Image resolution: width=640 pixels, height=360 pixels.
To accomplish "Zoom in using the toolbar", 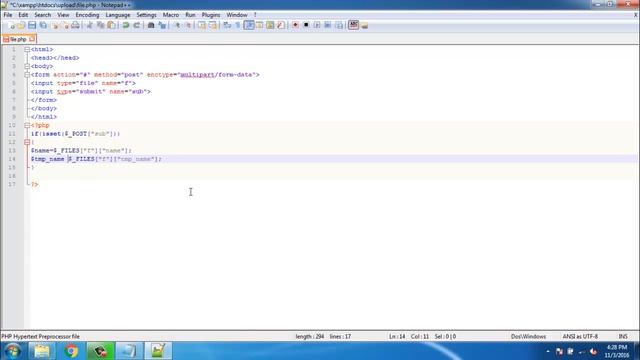I will pos(177,25).
